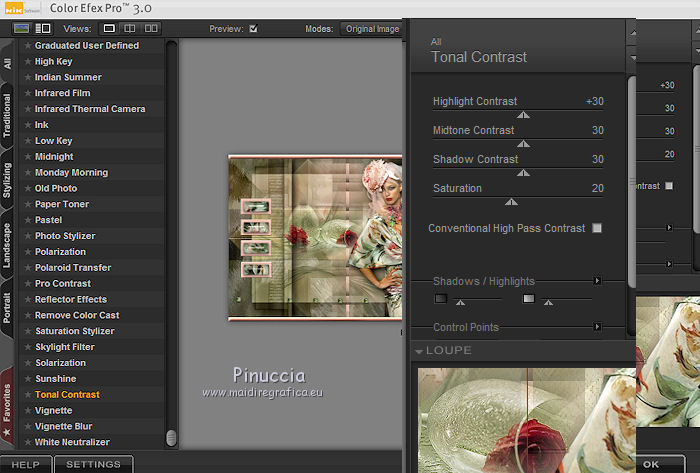The image size is (700, 473).
Task: Switch to the Traditional category tab
Action: (x=7, y=116)
